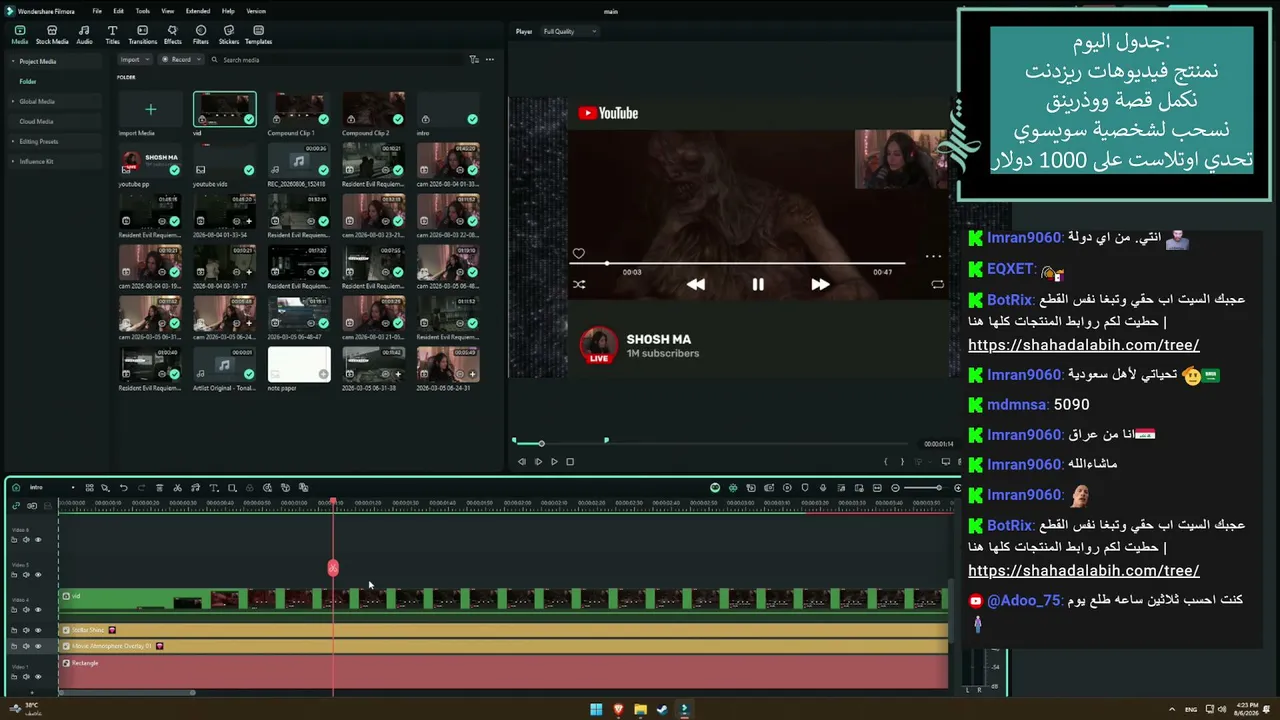Image resolution: width=1280 pixels, height=720 pixels.
Task: Click the mark out bracket icon
Action: pos(902,462)
